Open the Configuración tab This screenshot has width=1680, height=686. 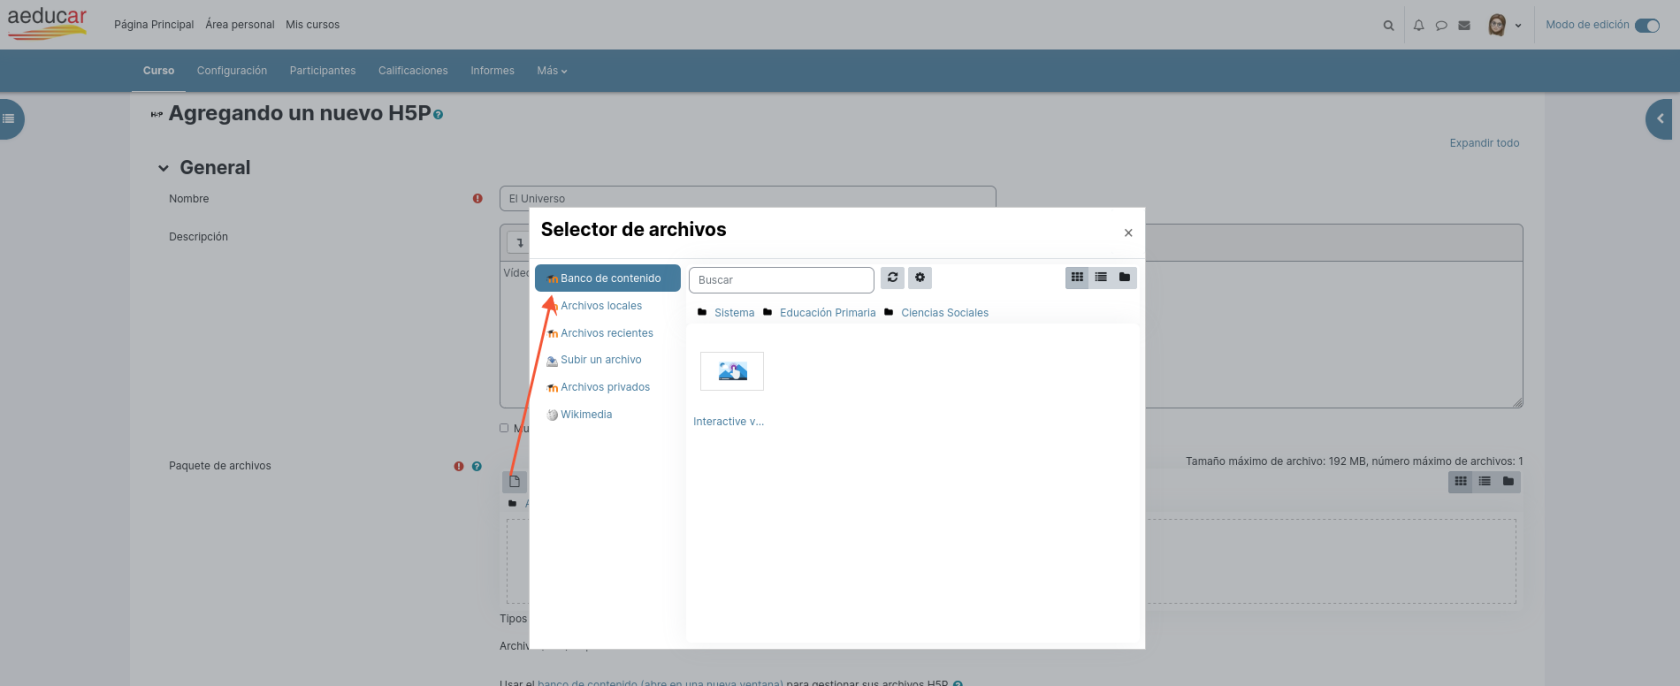(232, 71)
